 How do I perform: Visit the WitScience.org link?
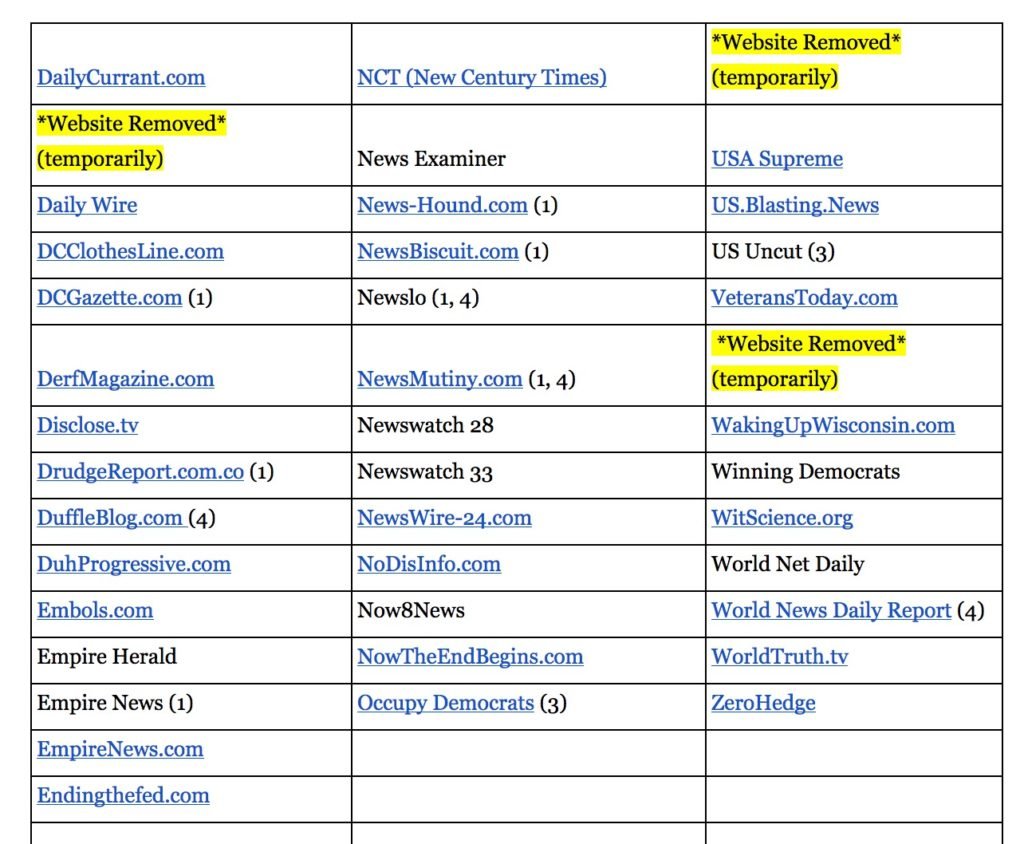782,518
